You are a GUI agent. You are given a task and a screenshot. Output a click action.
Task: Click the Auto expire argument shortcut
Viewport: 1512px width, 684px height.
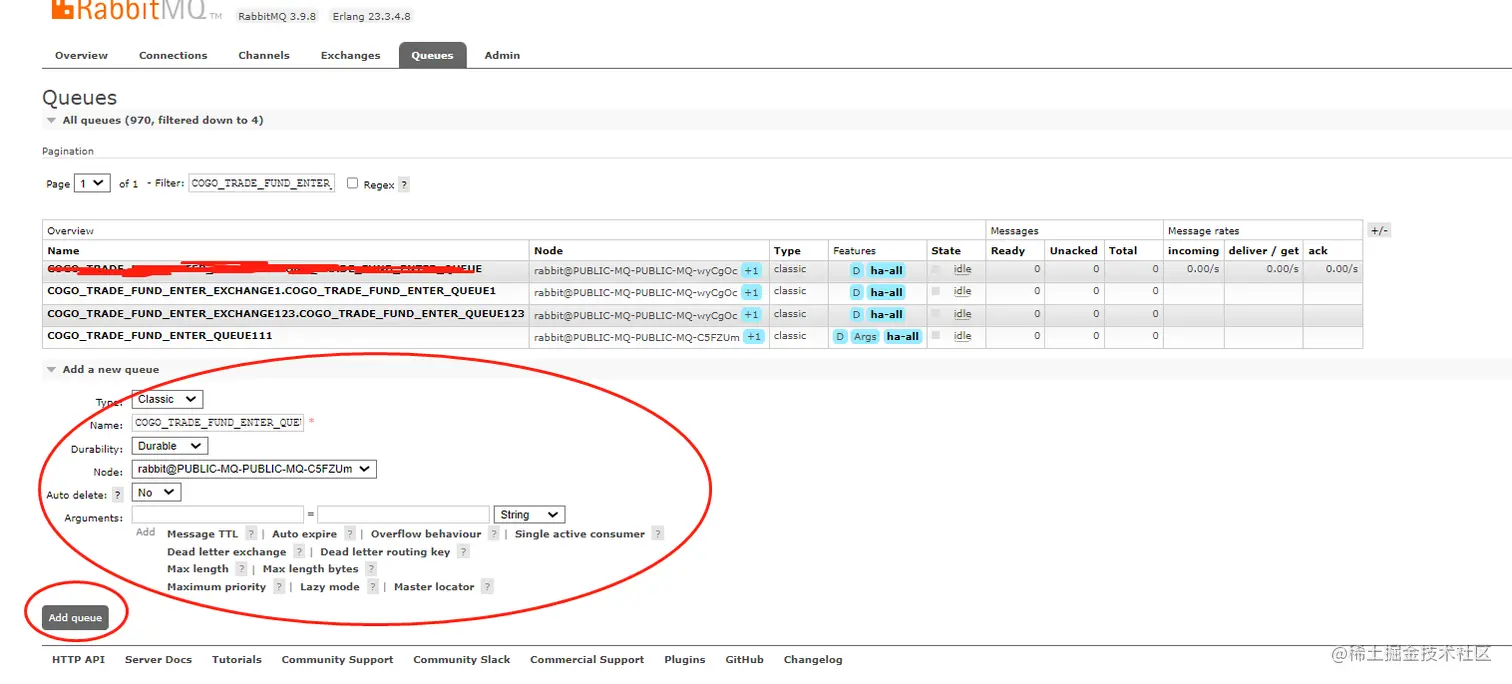pos(305,534)
